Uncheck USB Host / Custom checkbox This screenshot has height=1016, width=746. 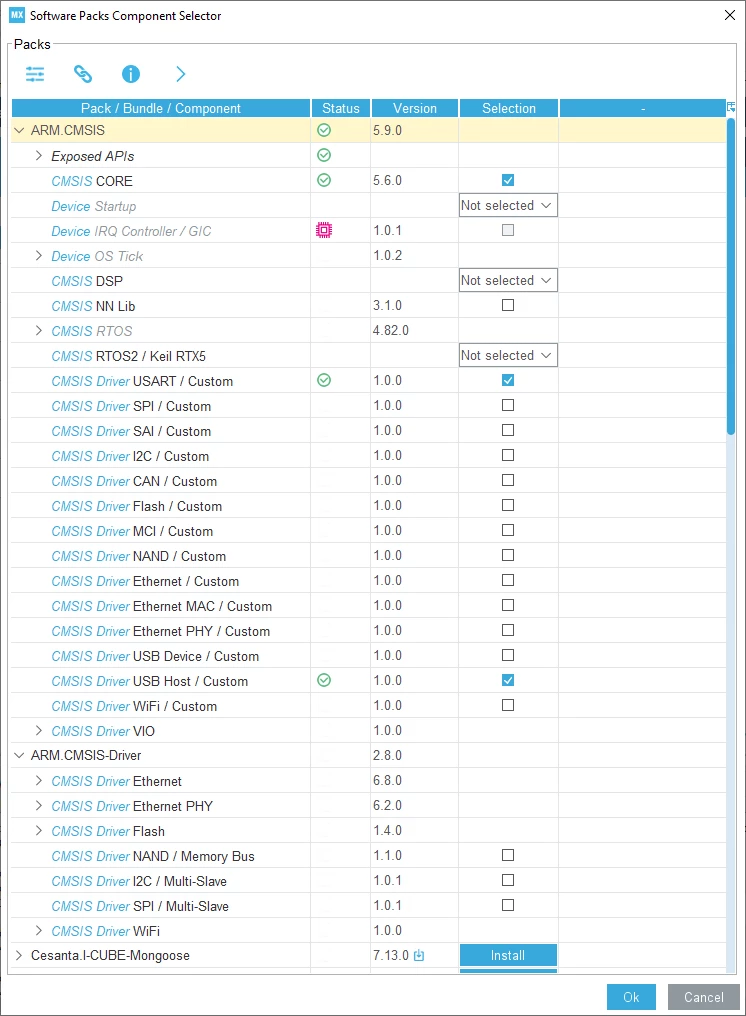click(508, 680)
